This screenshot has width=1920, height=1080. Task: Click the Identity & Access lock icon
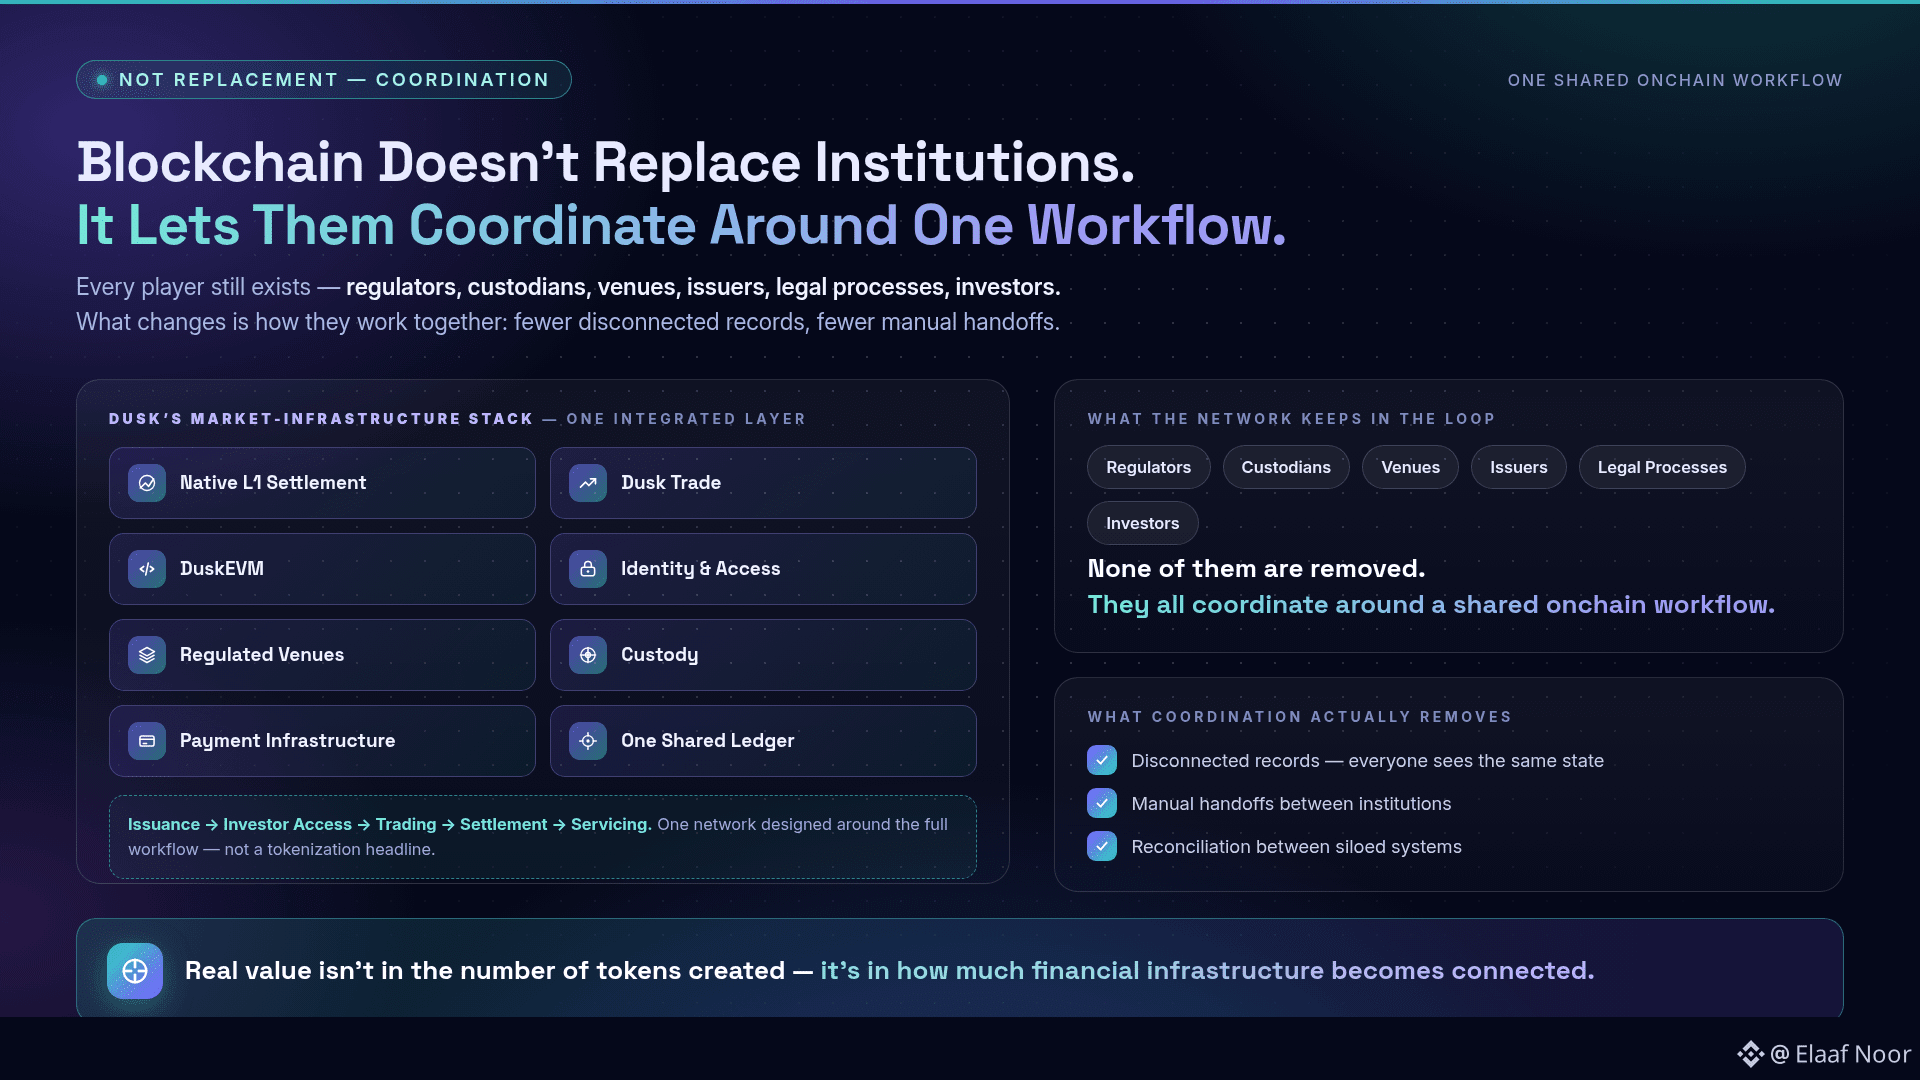(588, 569)
